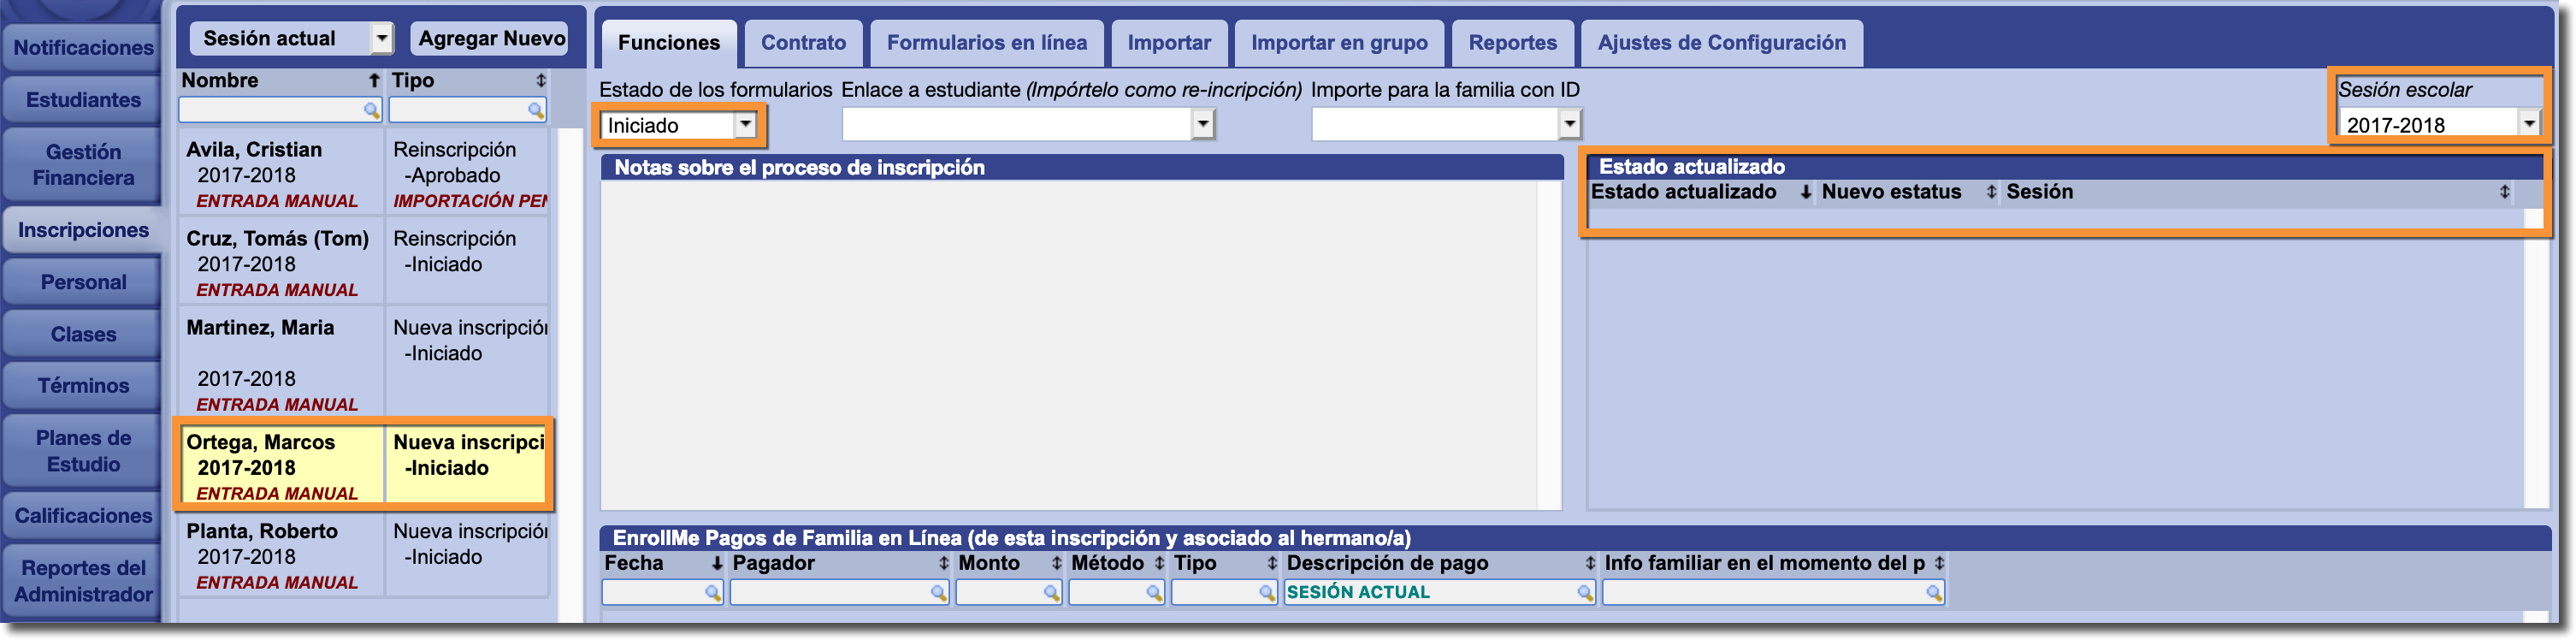Viewport: 2576px width, 640px height.
Task: Open Ajustes de Configuración tab
Action: click(1721, 43)
